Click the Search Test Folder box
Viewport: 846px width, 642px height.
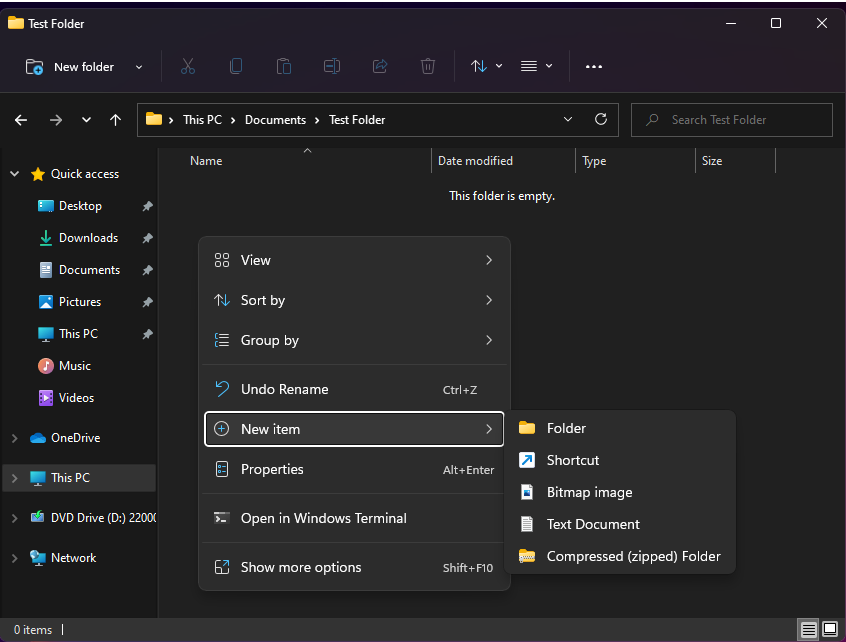[731, 119]
